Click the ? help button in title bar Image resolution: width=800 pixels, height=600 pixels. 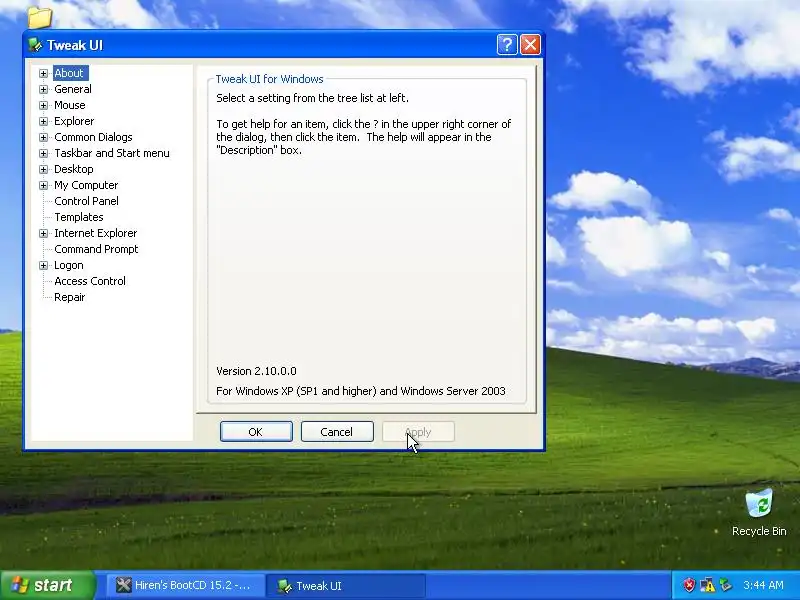507,45
